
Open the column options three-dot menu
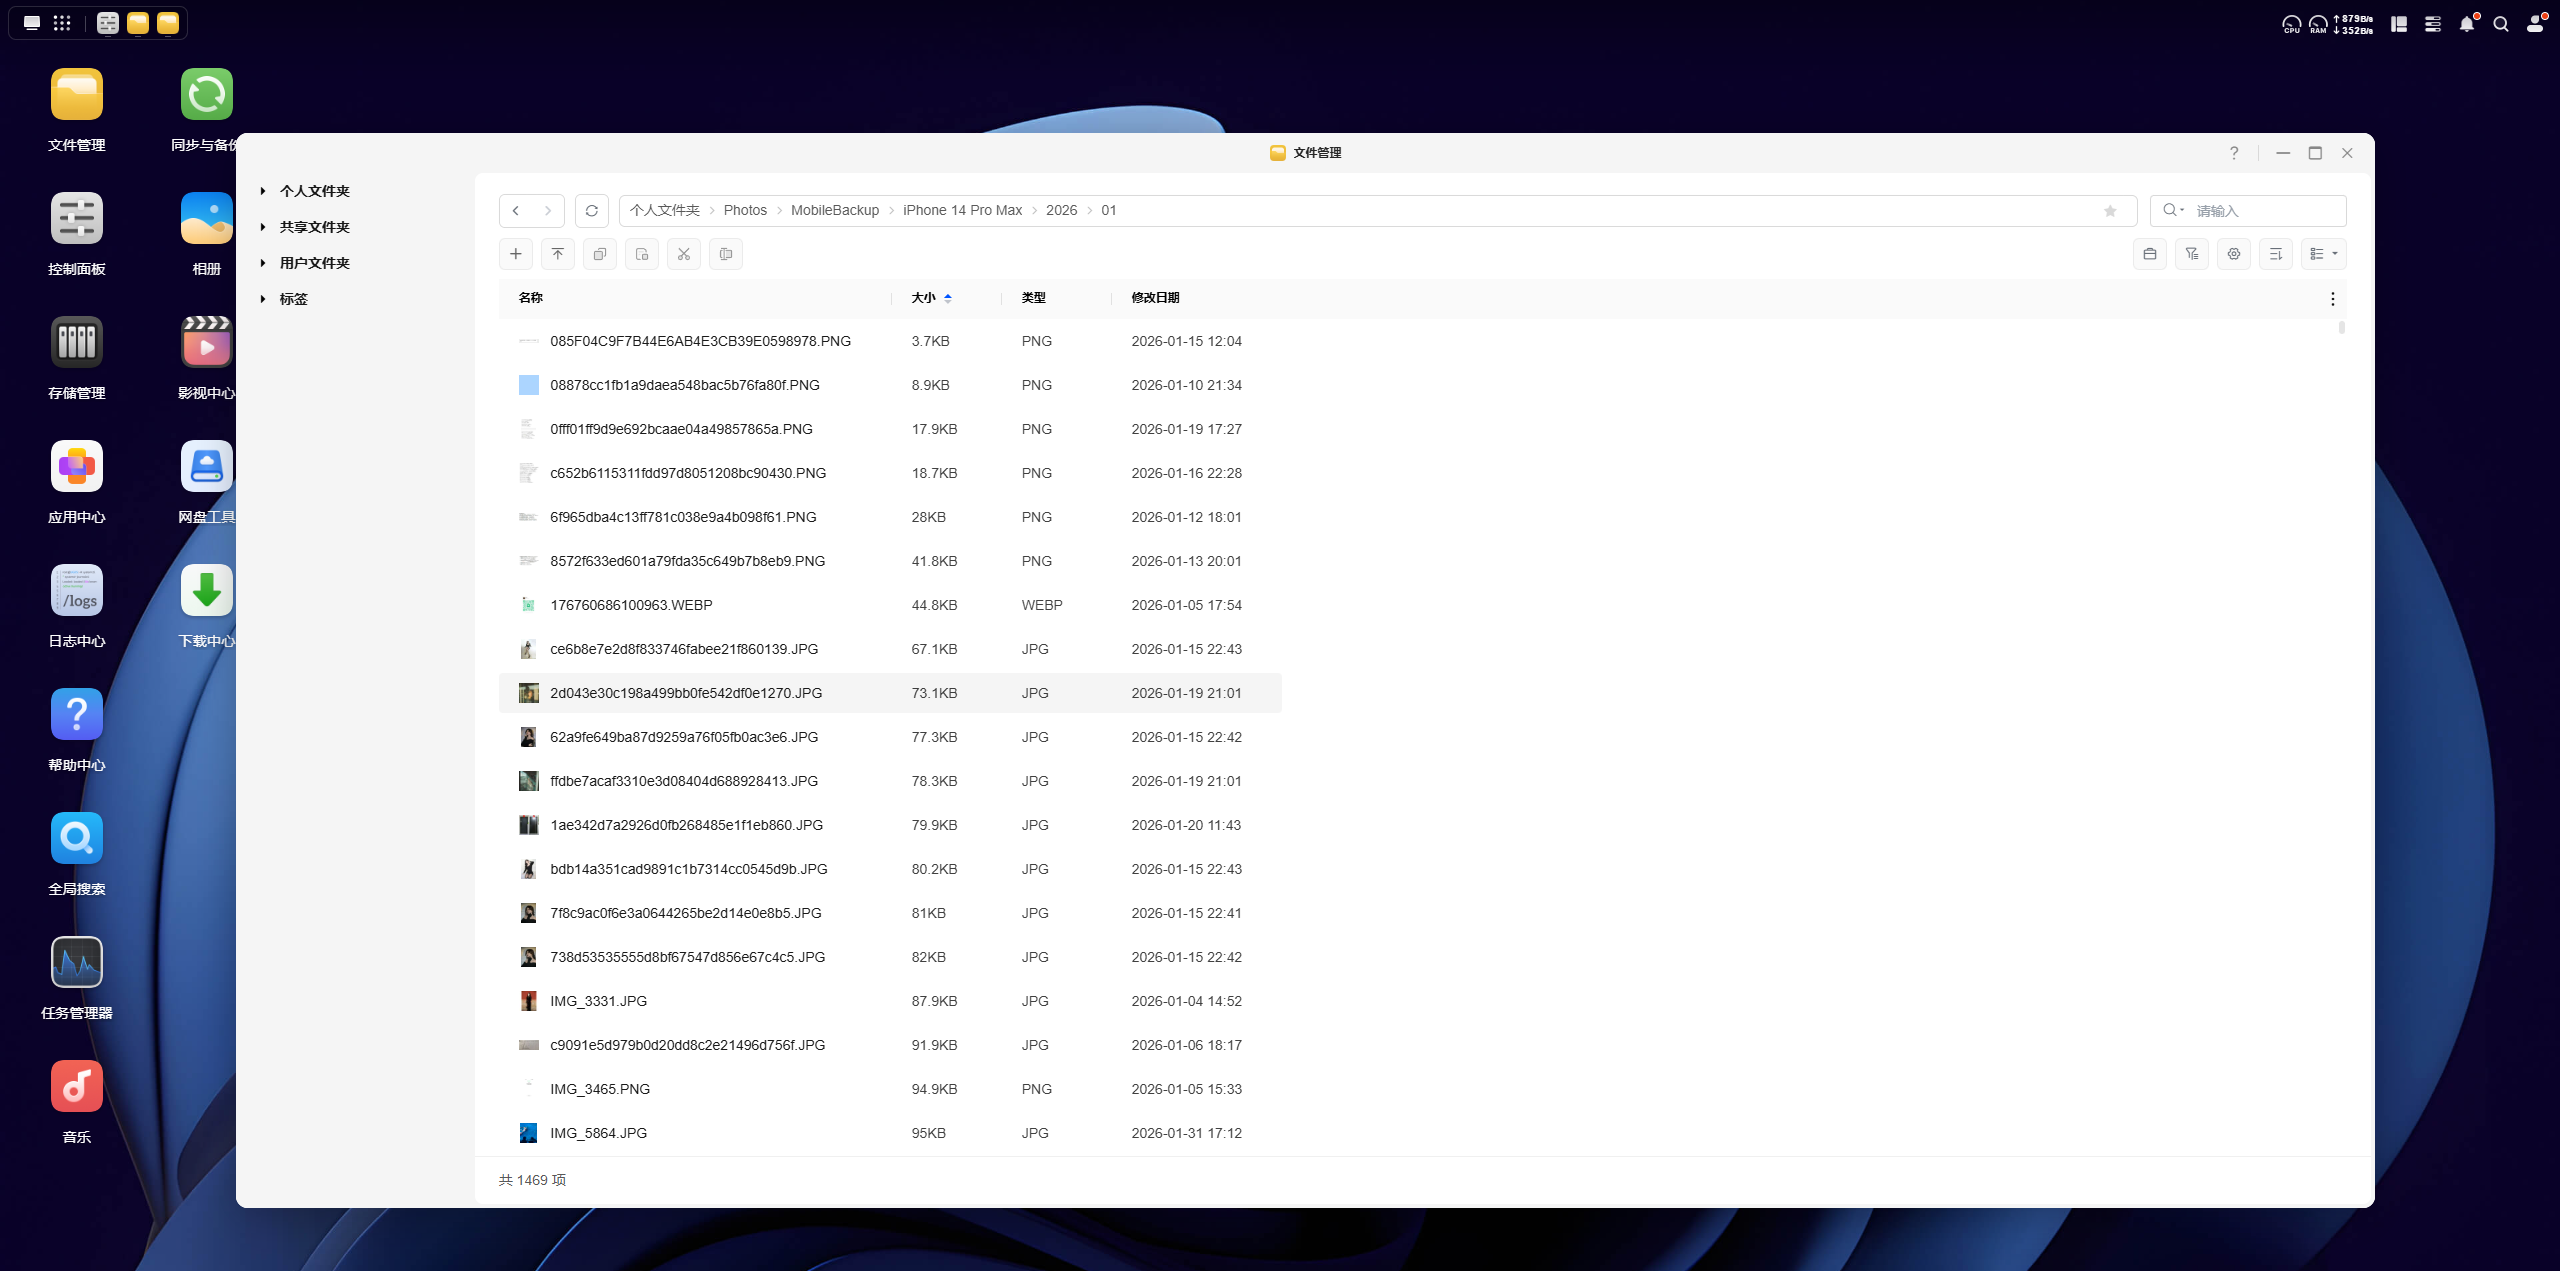point(2333,299)
